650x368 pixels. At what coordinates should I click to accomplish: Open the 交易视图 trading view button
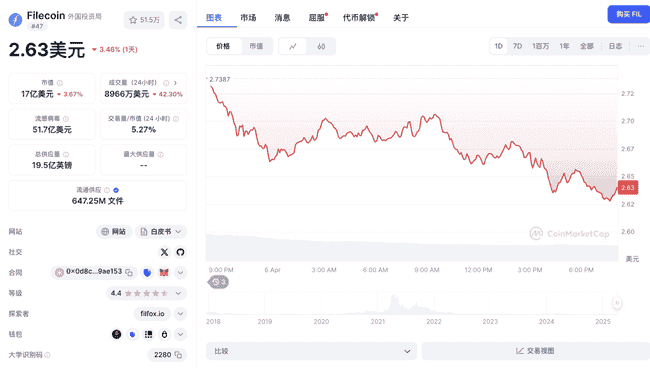(535, 351)
